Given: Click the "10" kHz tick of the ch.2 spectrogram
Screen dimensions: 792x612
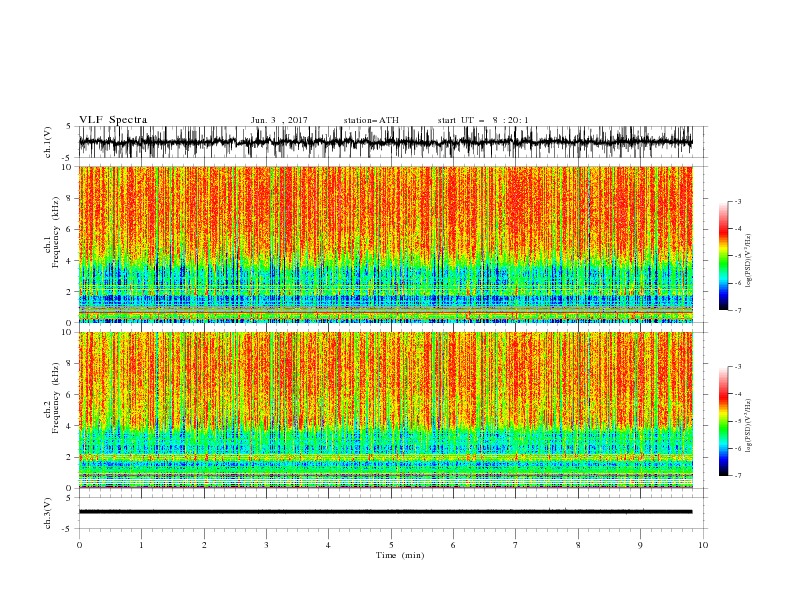Looking at the screenshot, I should point(67,332).
